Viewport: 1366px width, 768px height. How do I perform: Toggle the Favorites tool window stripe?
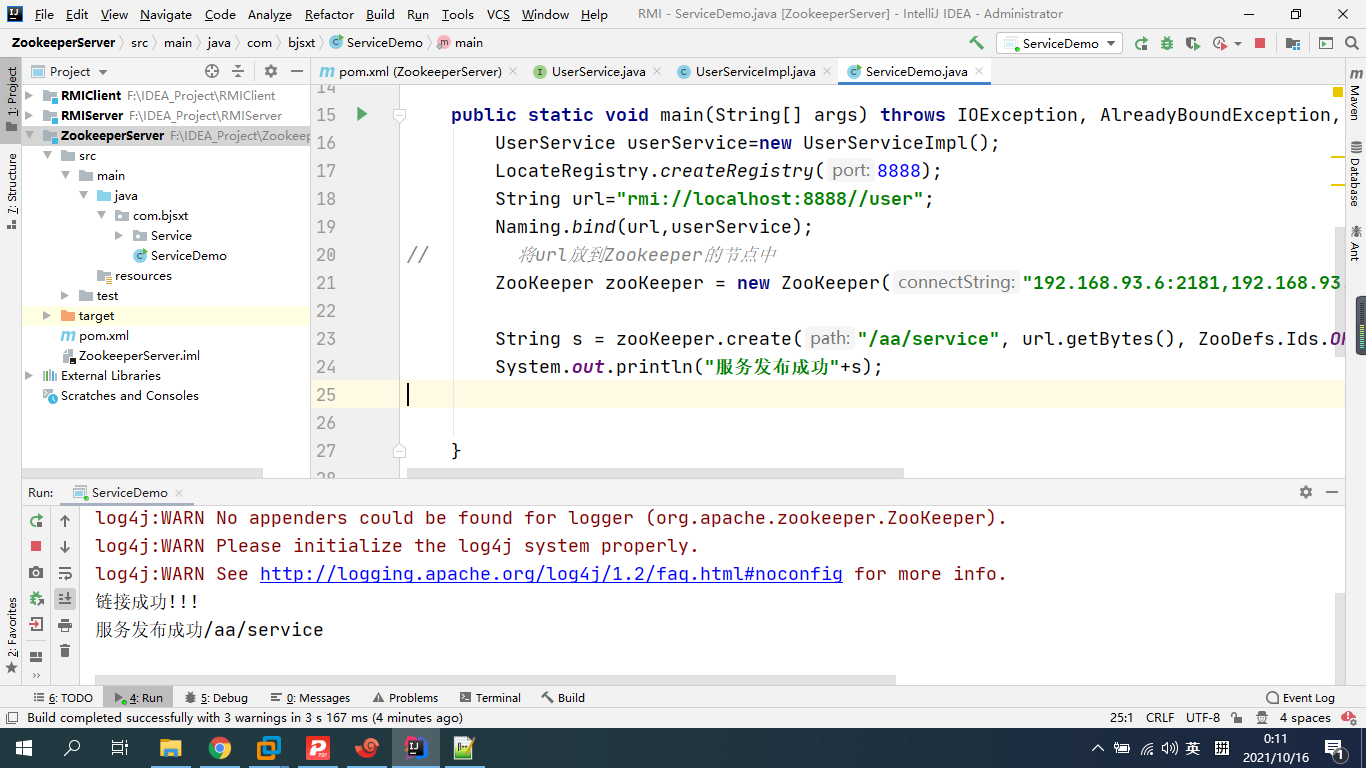click(11, 634)
